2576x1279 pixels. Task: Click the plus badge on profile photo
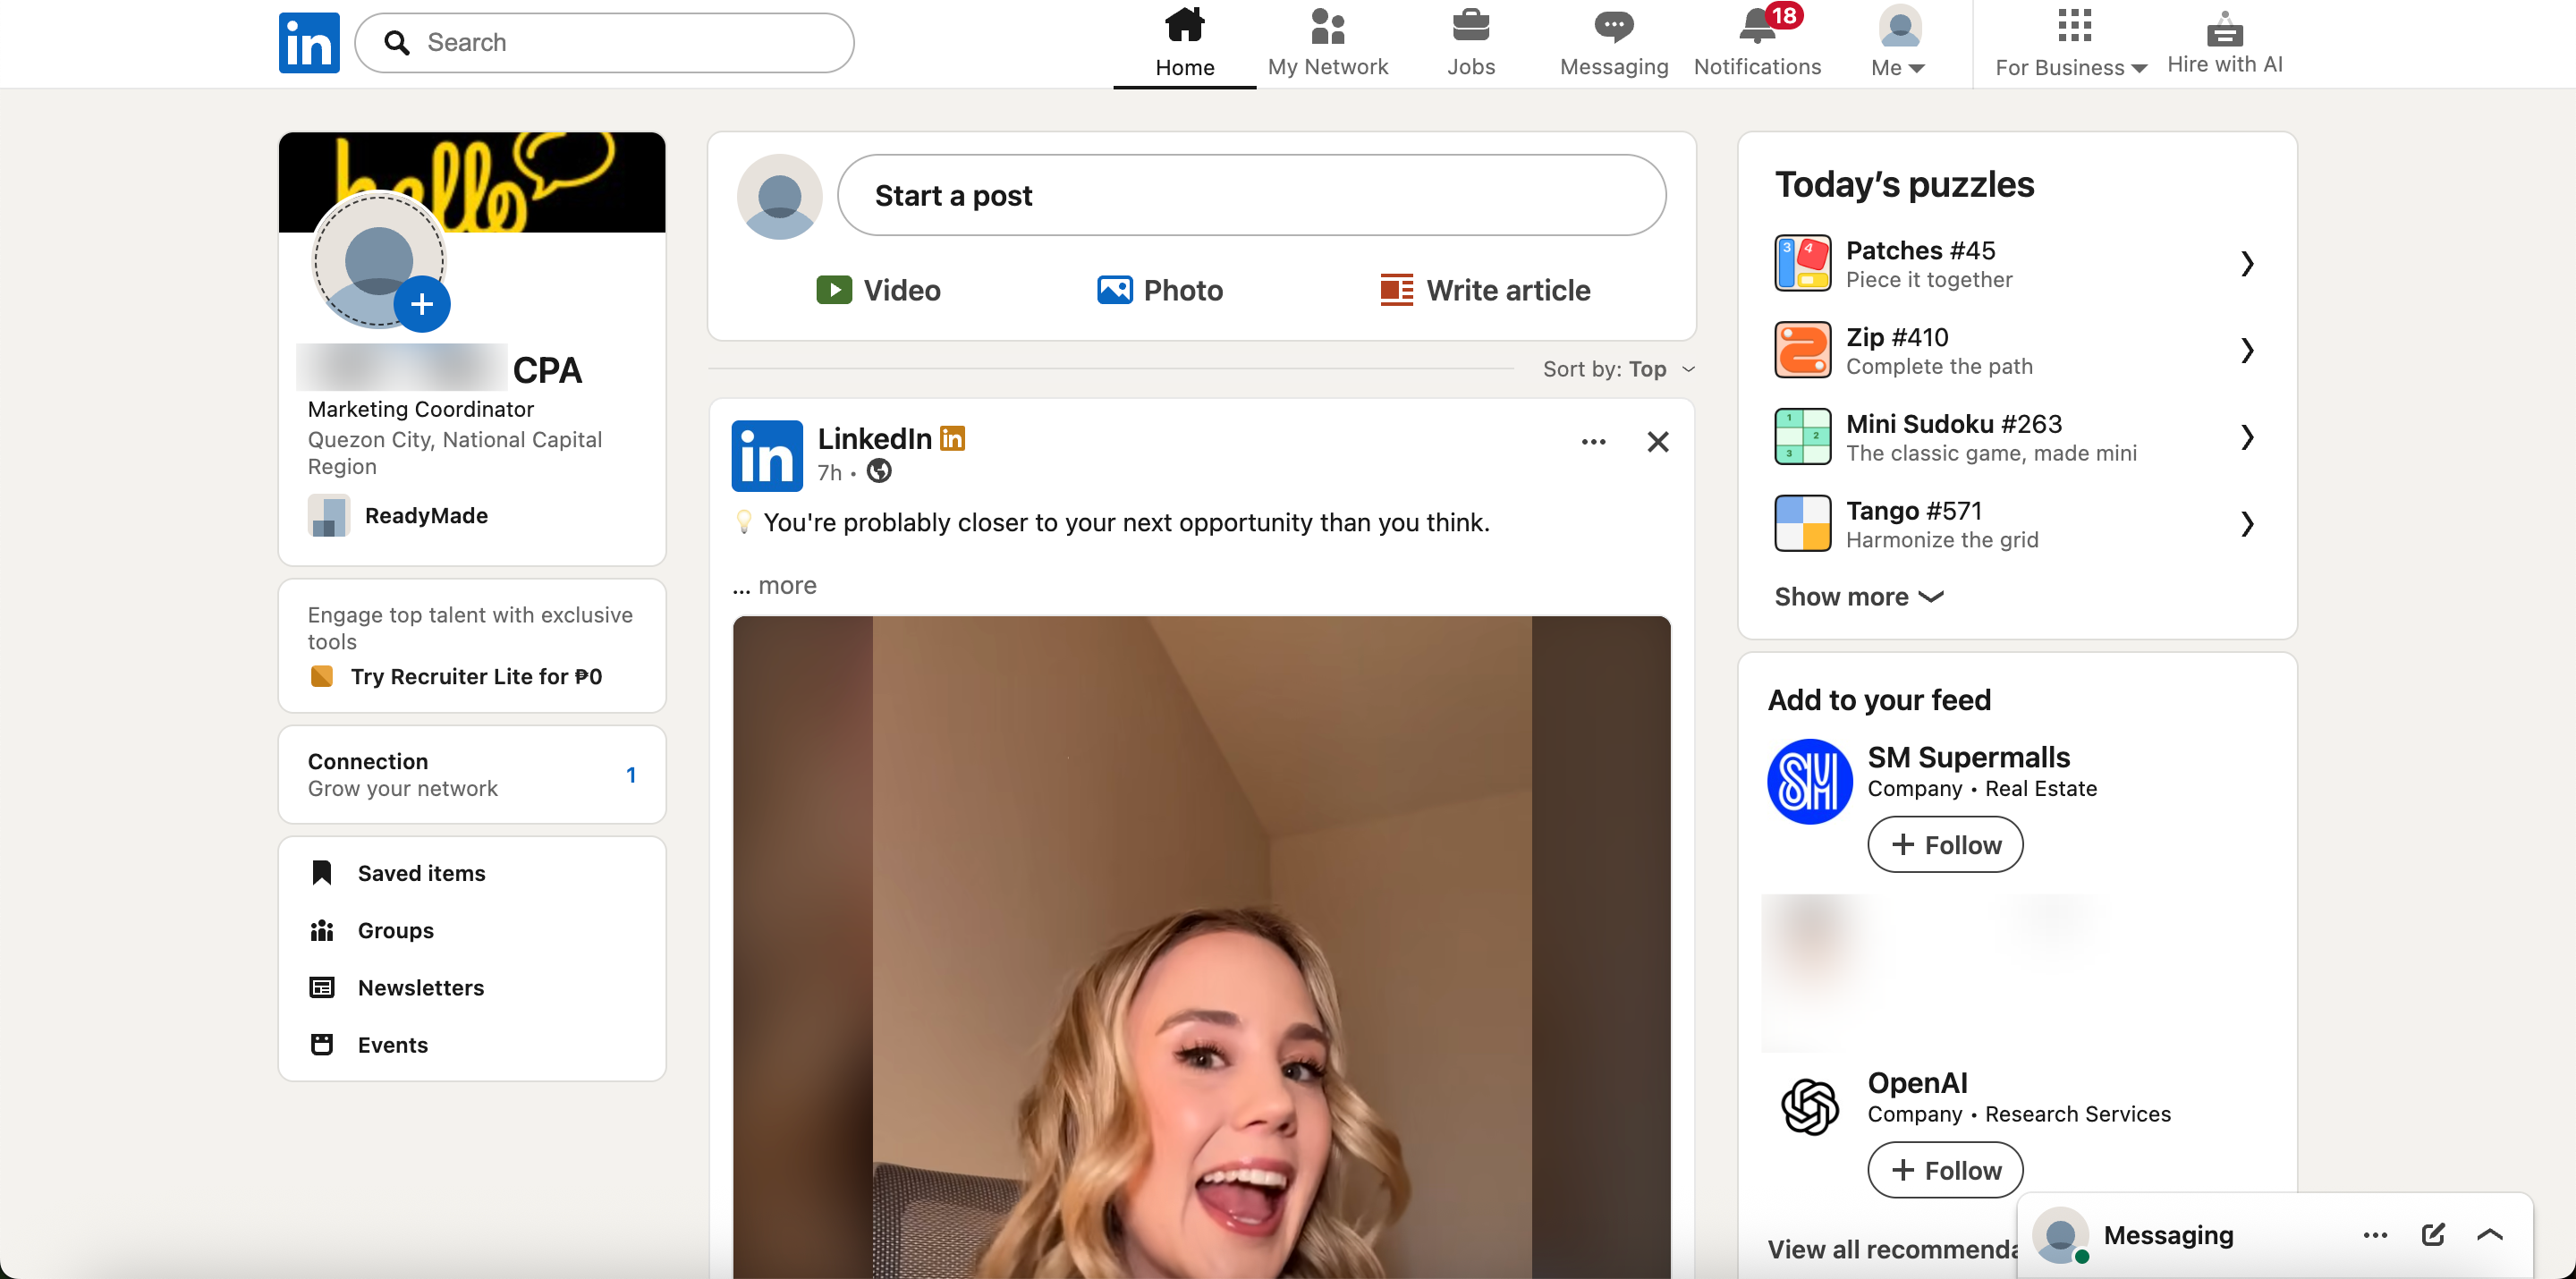click(x=422, y=304)
